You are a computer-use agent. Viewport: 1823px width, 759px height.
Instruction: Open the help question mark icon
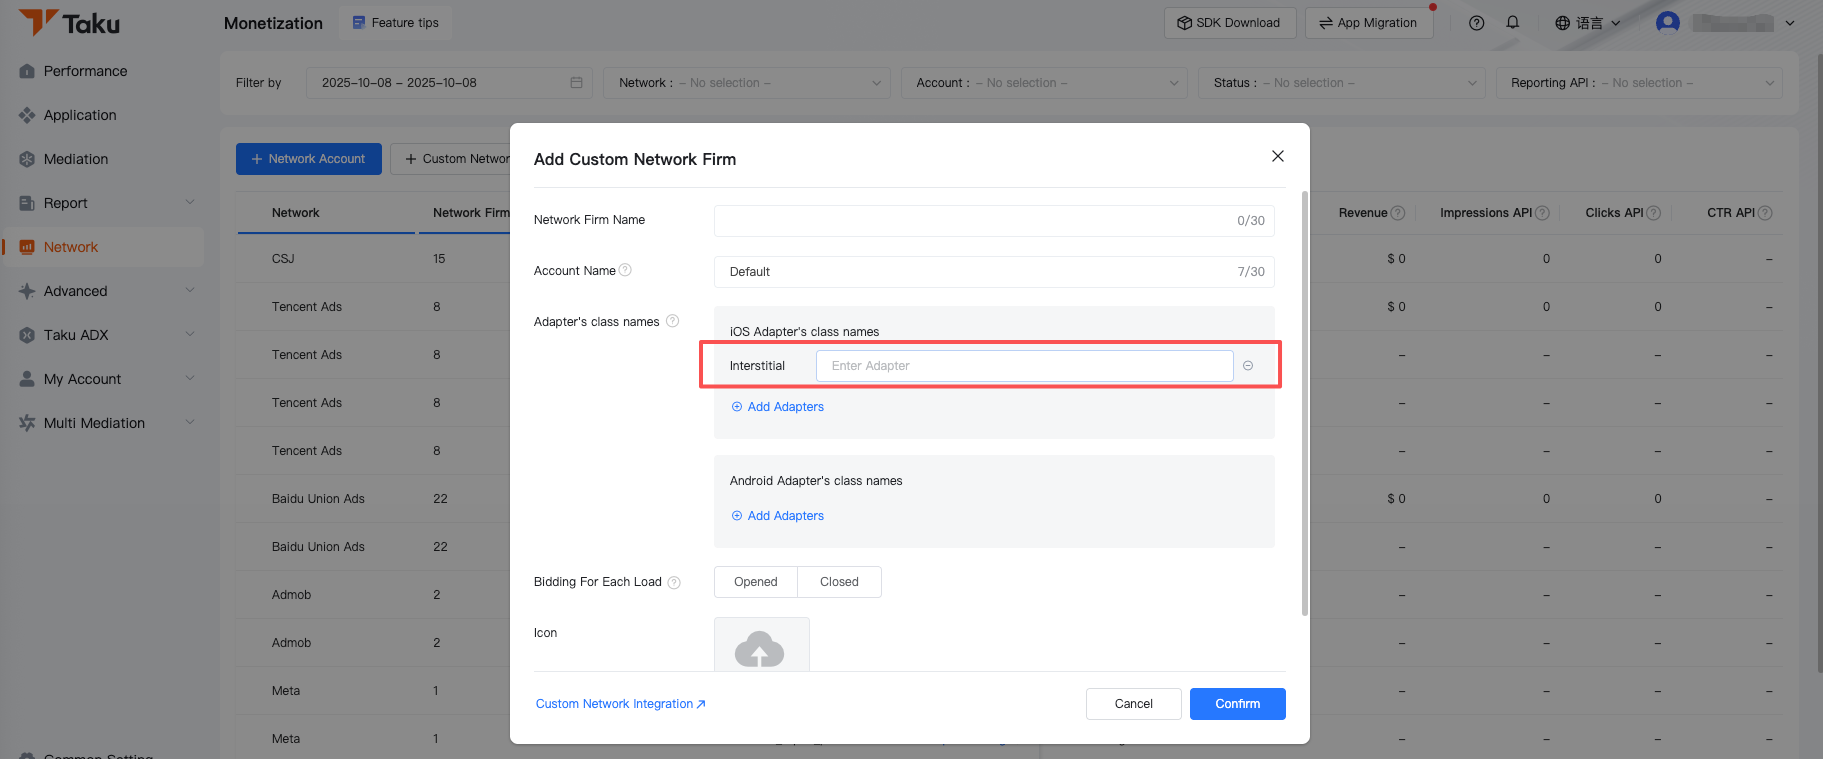click(x=1476, y=23)
